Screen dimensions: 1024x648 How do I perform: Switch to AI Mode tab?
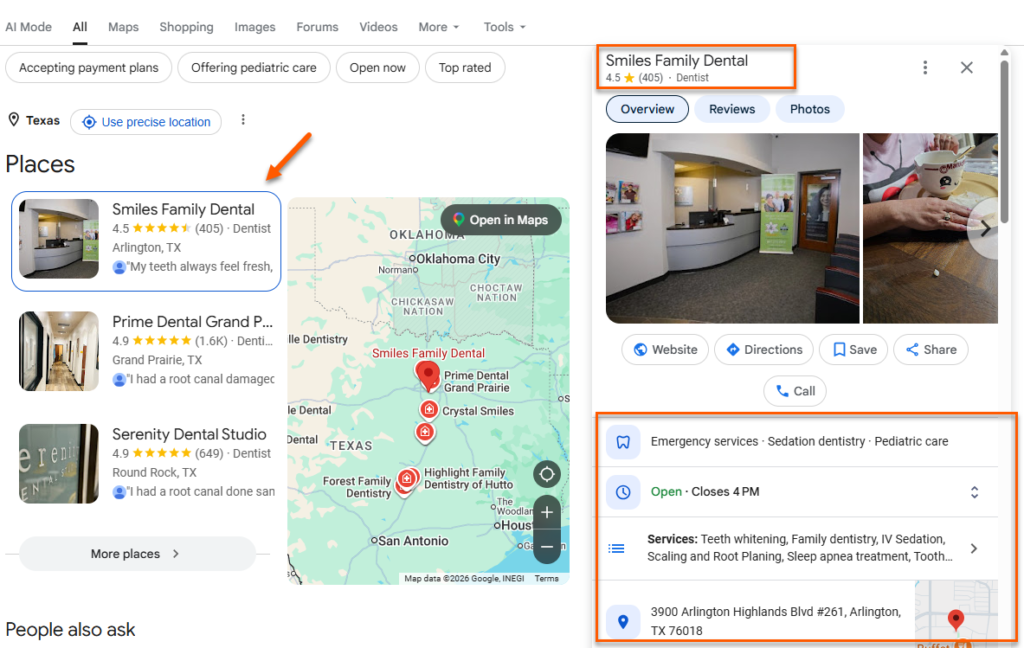pyautogui.click(x=29, y=27)
